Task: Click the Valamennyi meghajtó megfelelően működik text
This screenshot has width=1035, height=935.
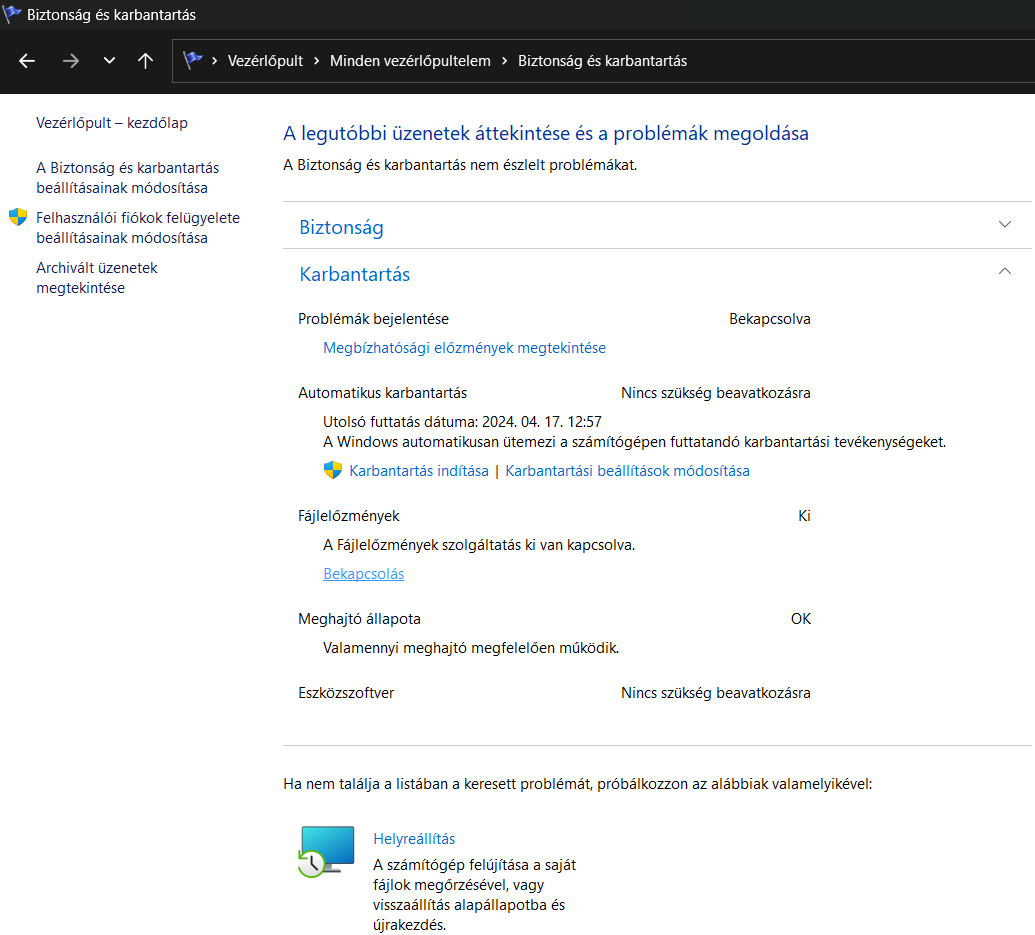Action: [x=471, y=648]
